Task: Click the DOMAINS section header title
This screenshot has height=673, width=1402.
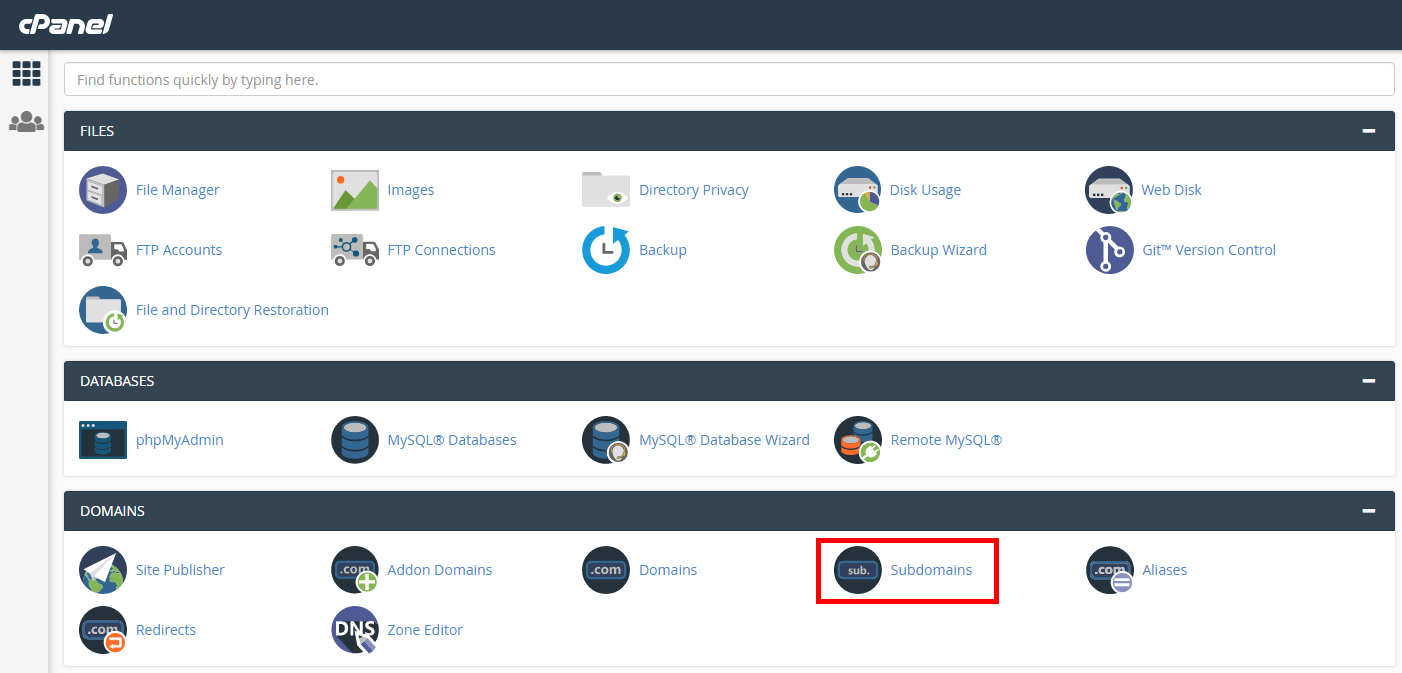Action: 112,511
